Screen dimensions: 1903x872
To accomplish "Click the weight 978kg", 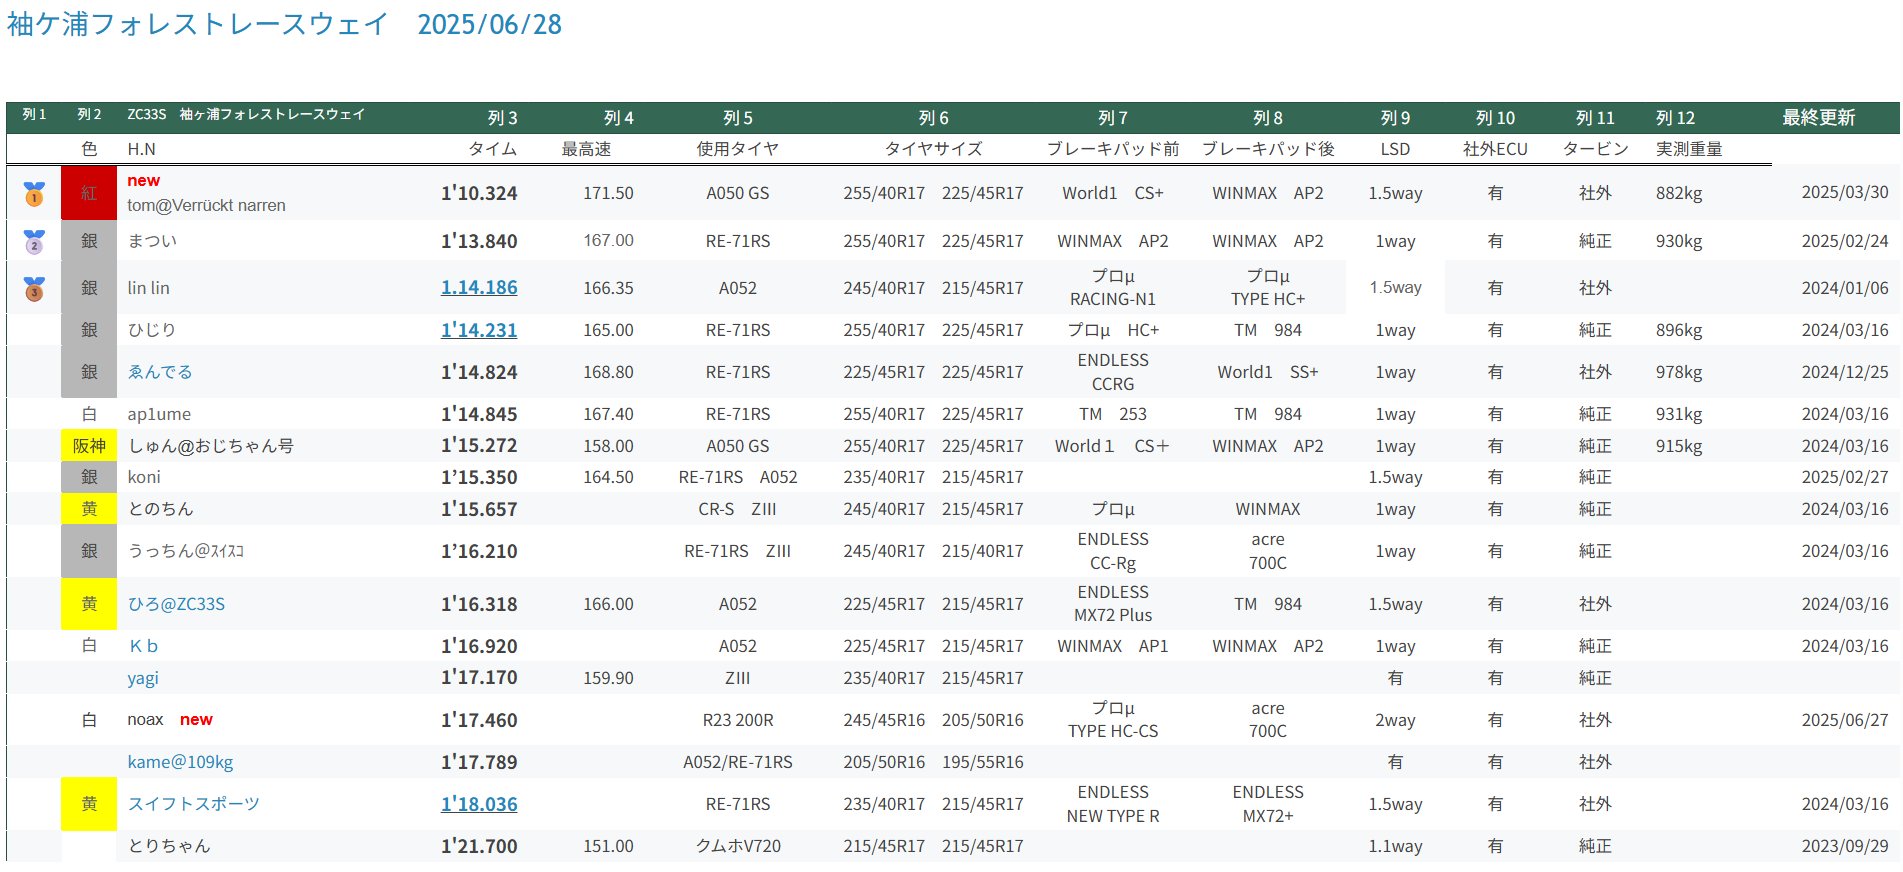I will tap(1679, 372).
